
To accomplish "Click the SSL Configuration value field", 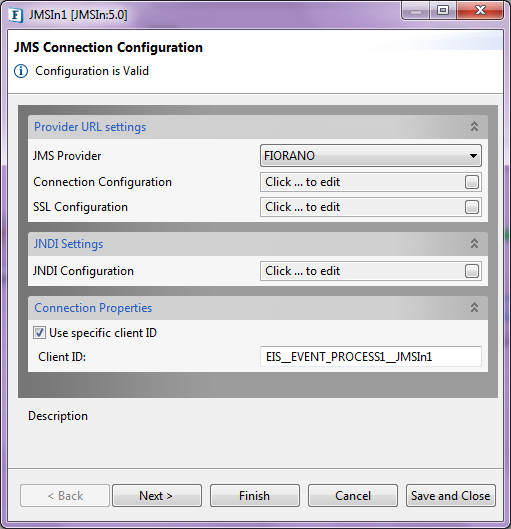I will pos(362,207).
